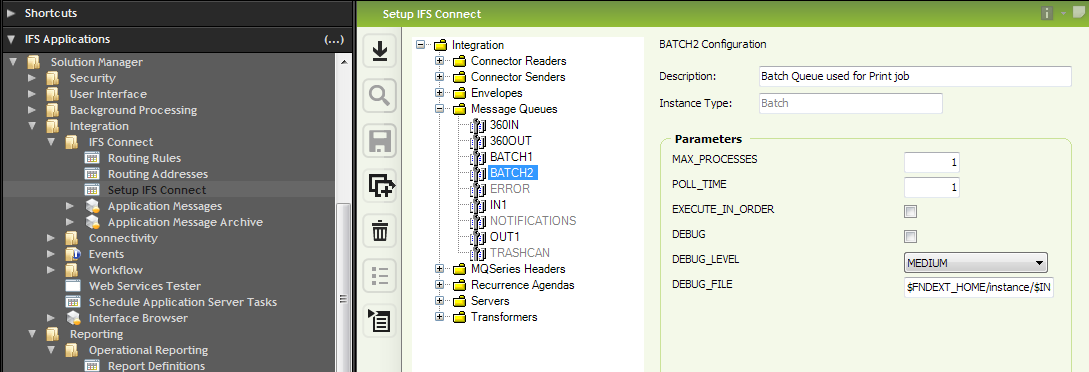Expand the Connector Readers tree node
This screenshot has height=372, width=1089.
(439, 61)
